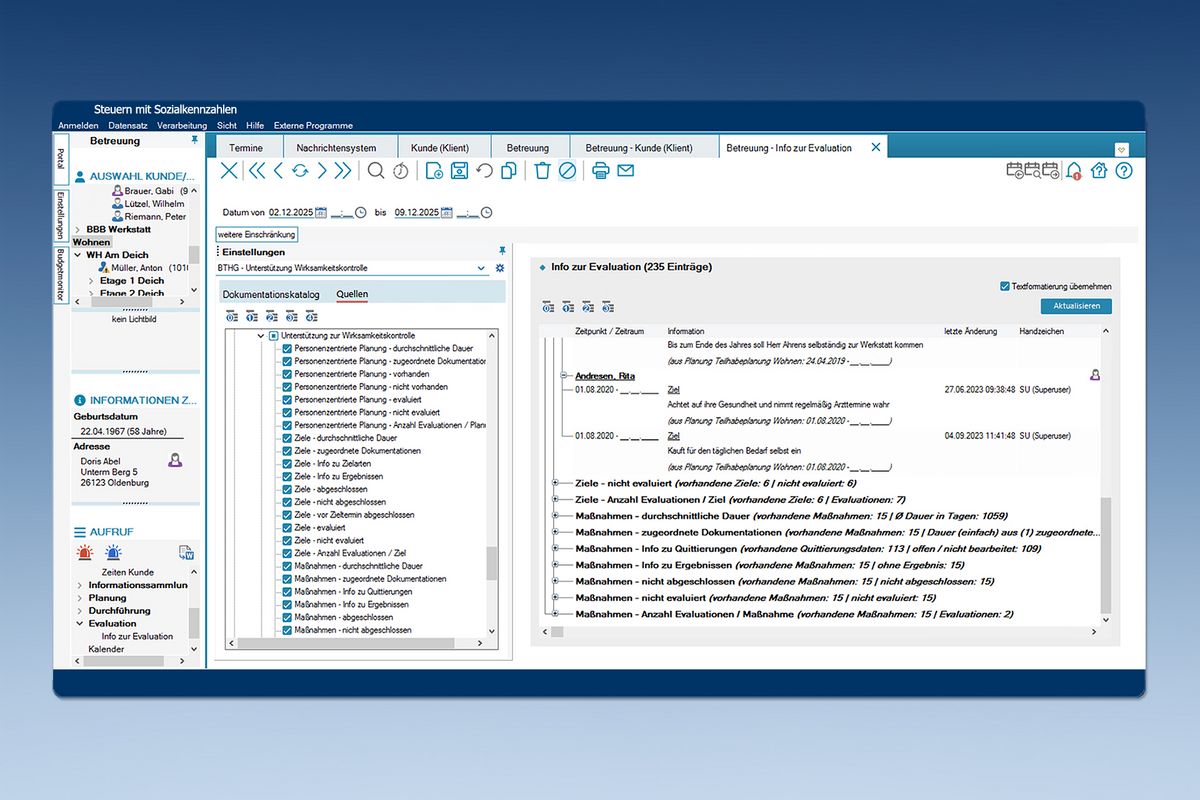This screenshot has height=800, width=1200.
Task: Click the refresh arrows toolbar icon
Action: point(300,171)
